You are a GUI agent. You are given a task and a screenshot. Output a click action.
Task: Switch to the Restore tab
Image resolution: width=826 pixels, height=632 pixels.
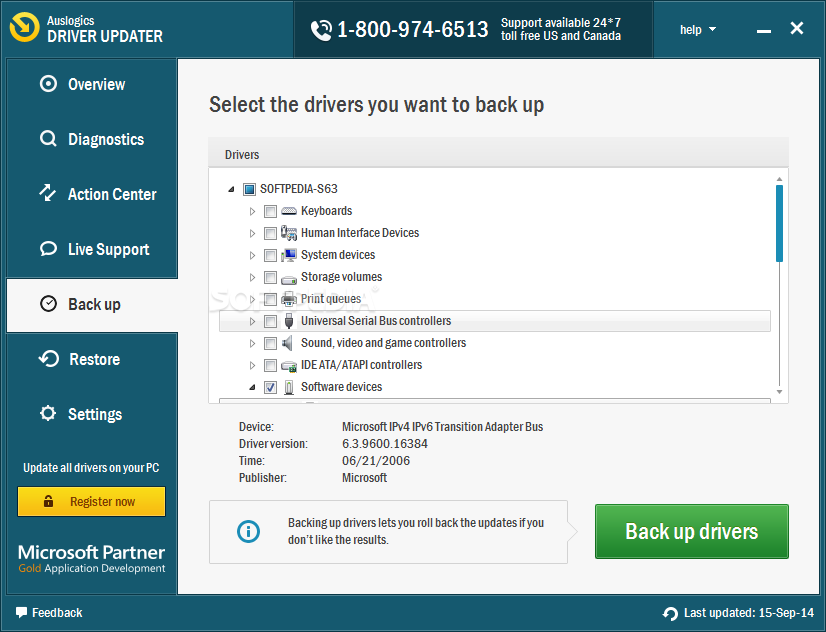(x=92, y=359)
